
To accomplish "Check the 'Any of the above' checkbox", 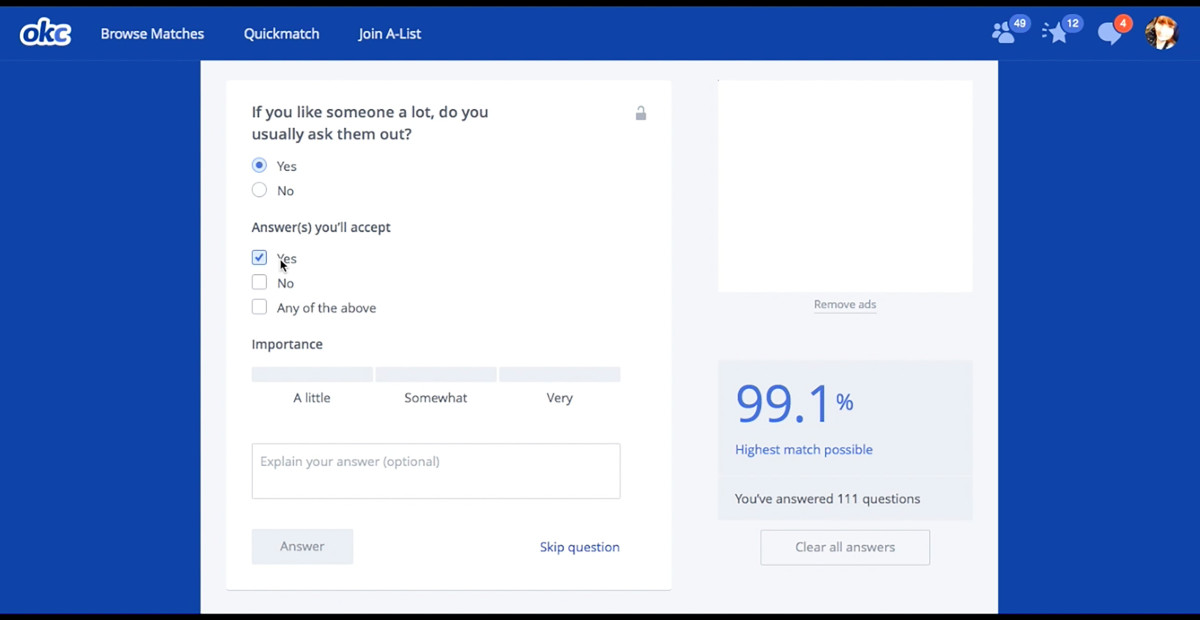I will click(260, 307).
